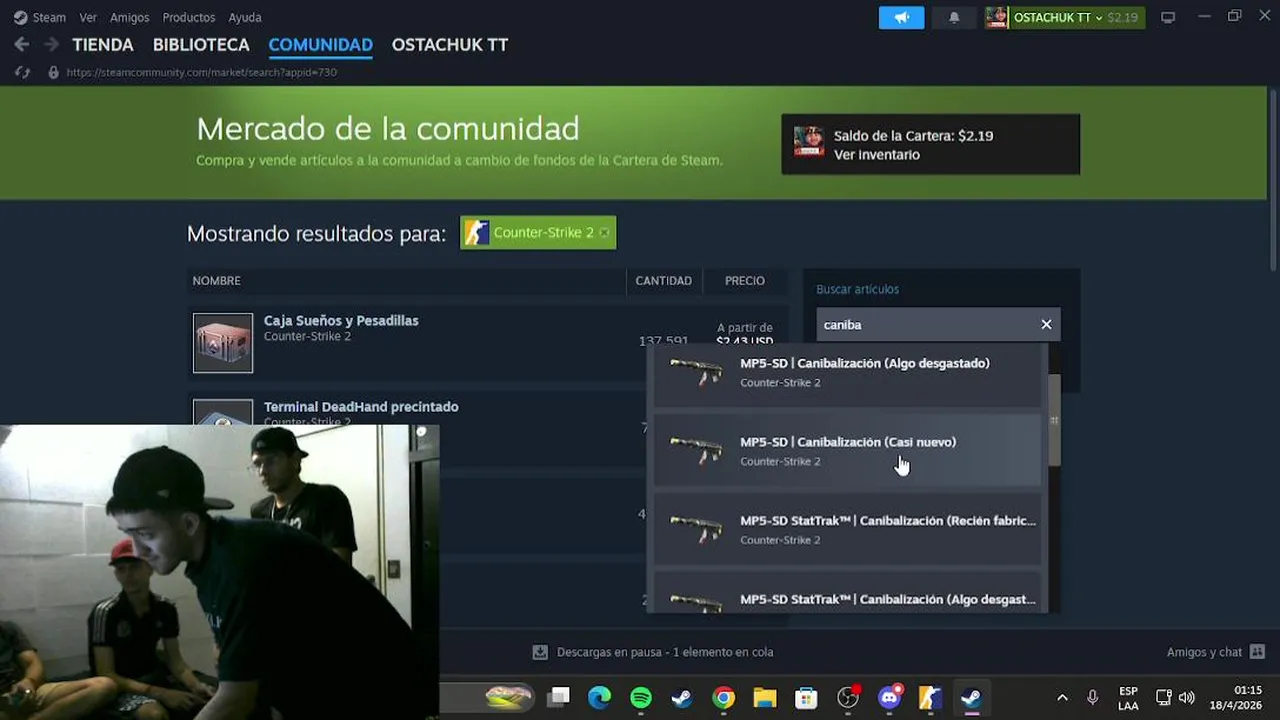Select MP5-SD StatTrak Canibalización (Algo desgastado) suggestion
1280x720 pixels.
point(847,593)
